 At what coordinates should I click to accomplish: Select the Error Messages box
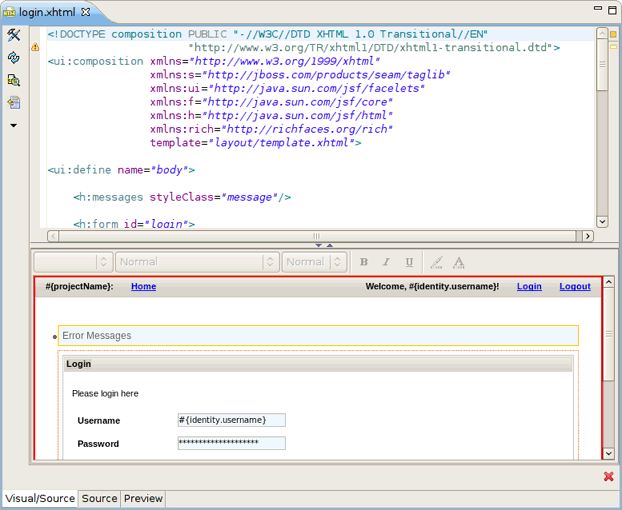point(318,336)
